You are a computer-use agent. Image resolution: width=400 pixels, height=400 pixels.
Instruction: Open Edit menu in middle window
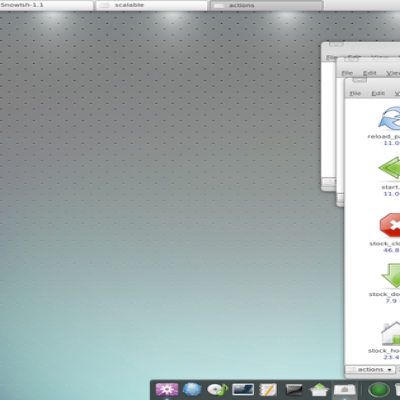point(369,73)
